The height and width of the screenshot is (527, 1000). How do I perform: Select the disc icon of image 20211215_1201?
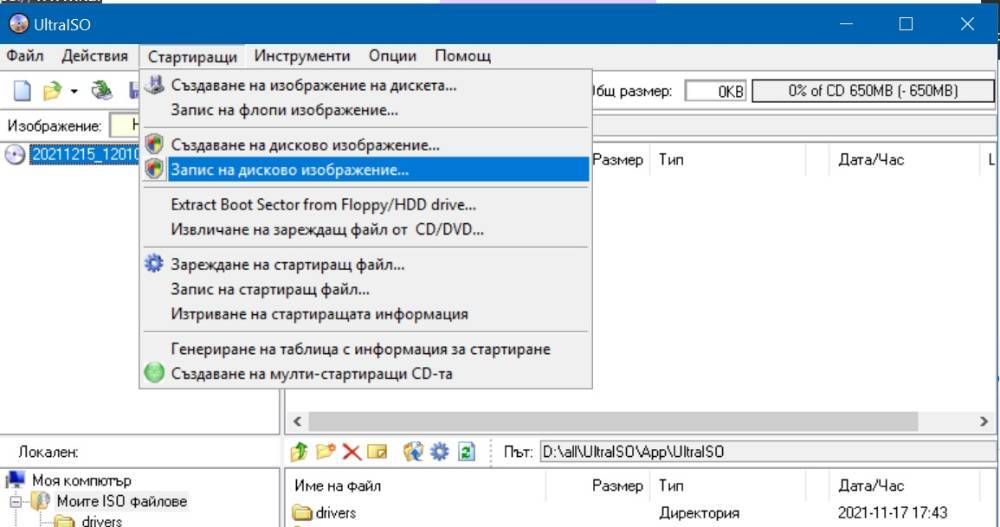(x=15, y=154)
